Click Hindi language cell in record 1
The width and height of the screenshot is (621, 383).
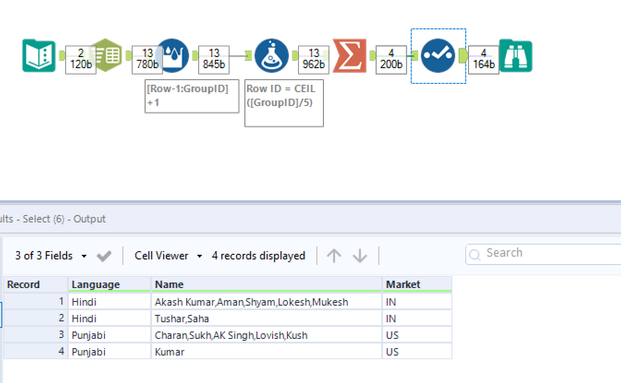[109, 302]
